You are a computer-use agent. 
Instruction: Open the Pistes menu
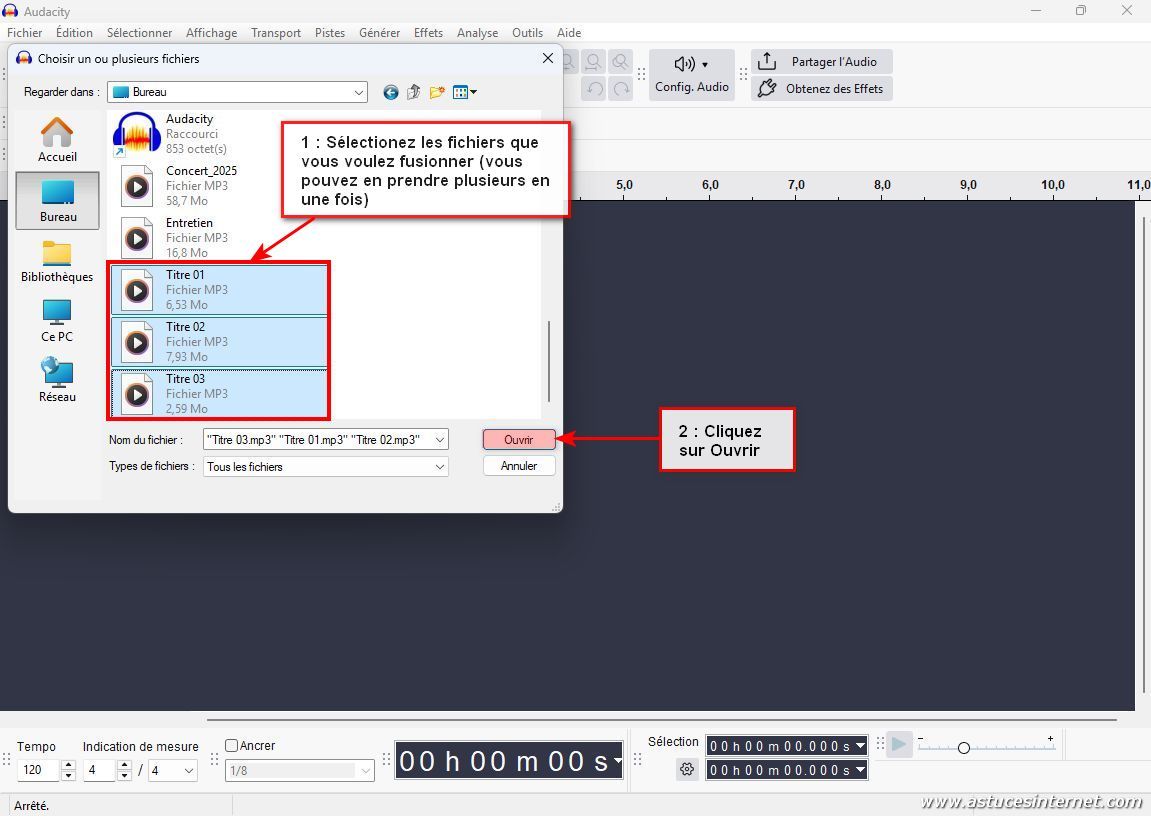[x=330, y=33]
